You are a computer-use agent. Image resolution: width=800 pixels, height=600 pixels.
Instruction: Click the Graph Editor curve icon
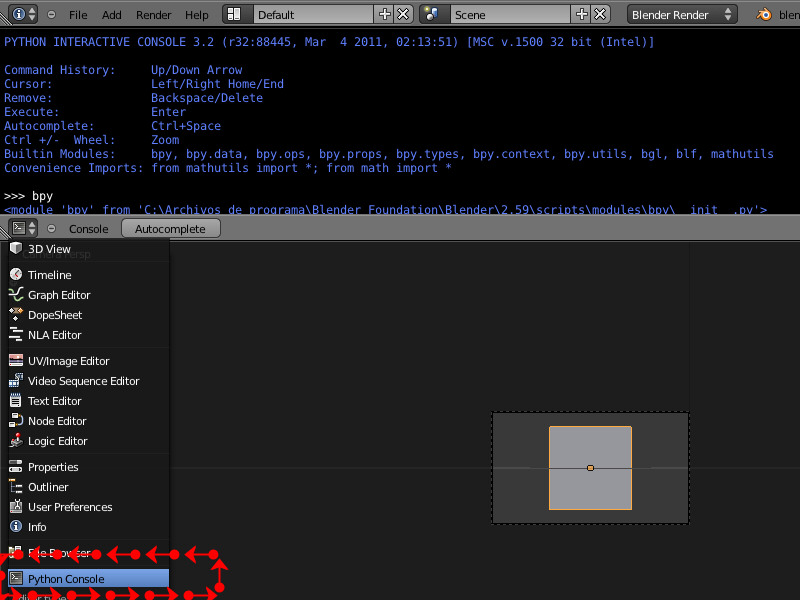(16, 294)
